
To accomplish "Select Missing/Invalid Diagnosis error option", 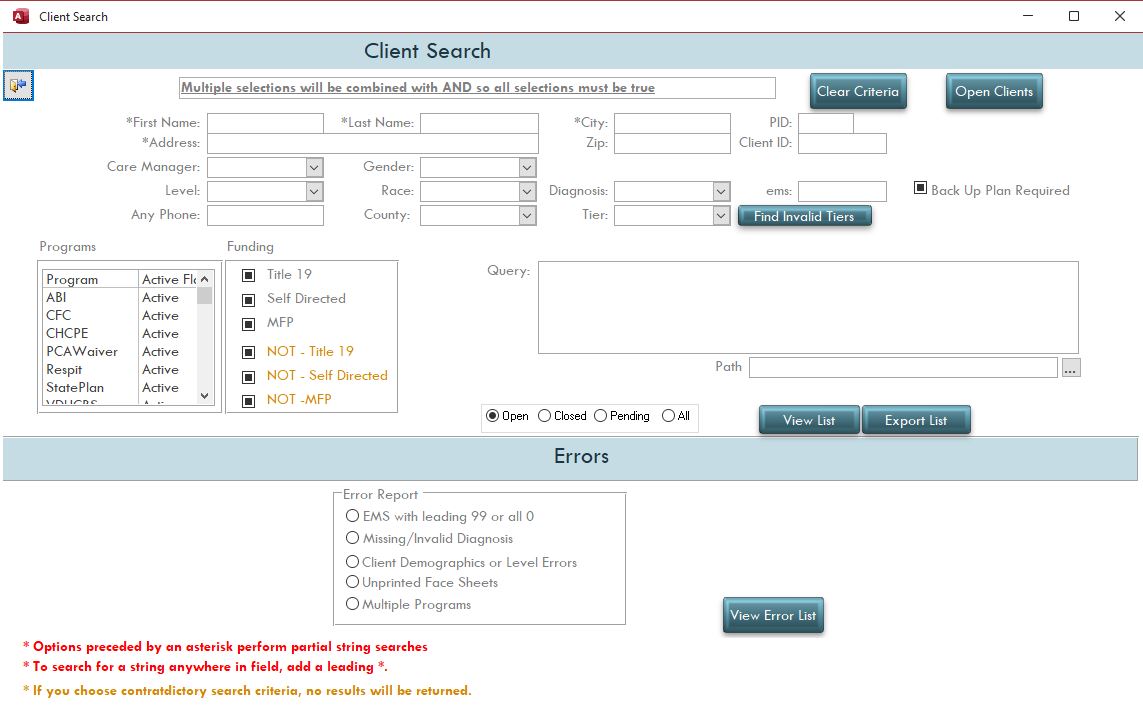I will click(x=353, y=537).
